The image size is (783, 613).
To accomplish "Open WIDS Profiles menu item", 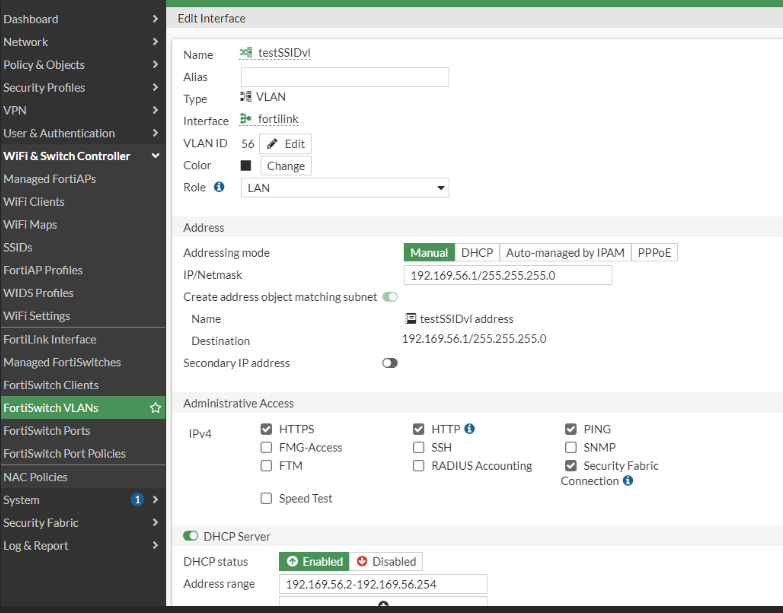I will click(83, 293).
